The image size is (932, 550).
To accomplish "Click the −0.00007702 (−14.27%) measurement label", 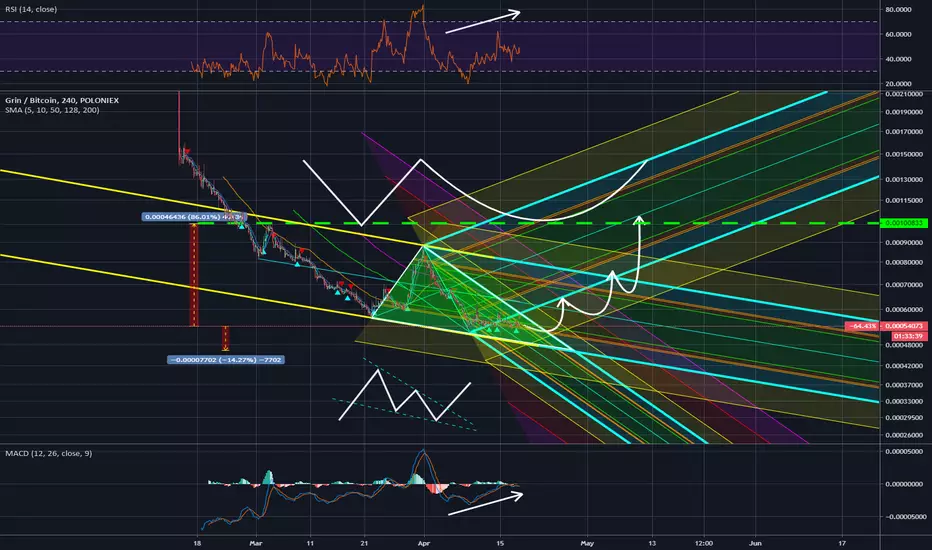I will [x=226, y=360].
